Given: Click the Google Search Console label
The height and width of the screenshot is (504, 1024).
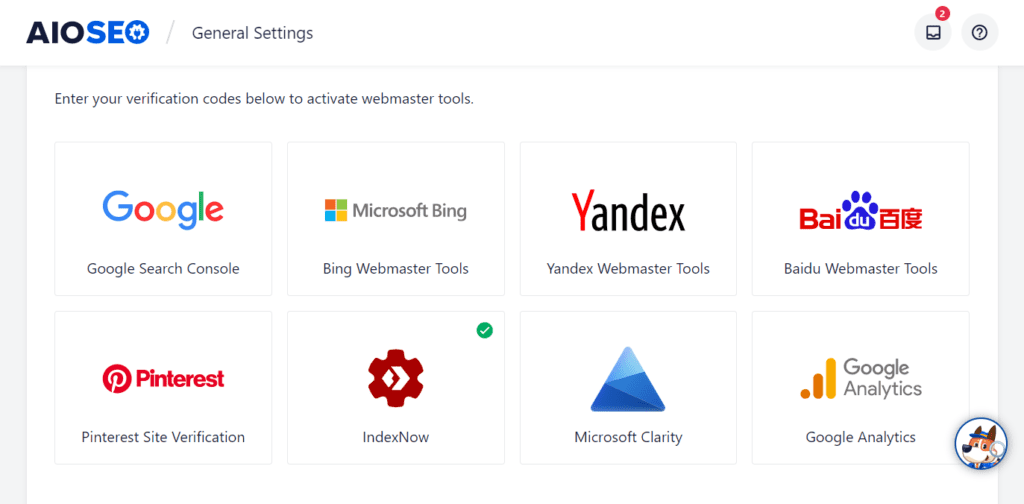Looking at the screenshot, I should (163, 268).
